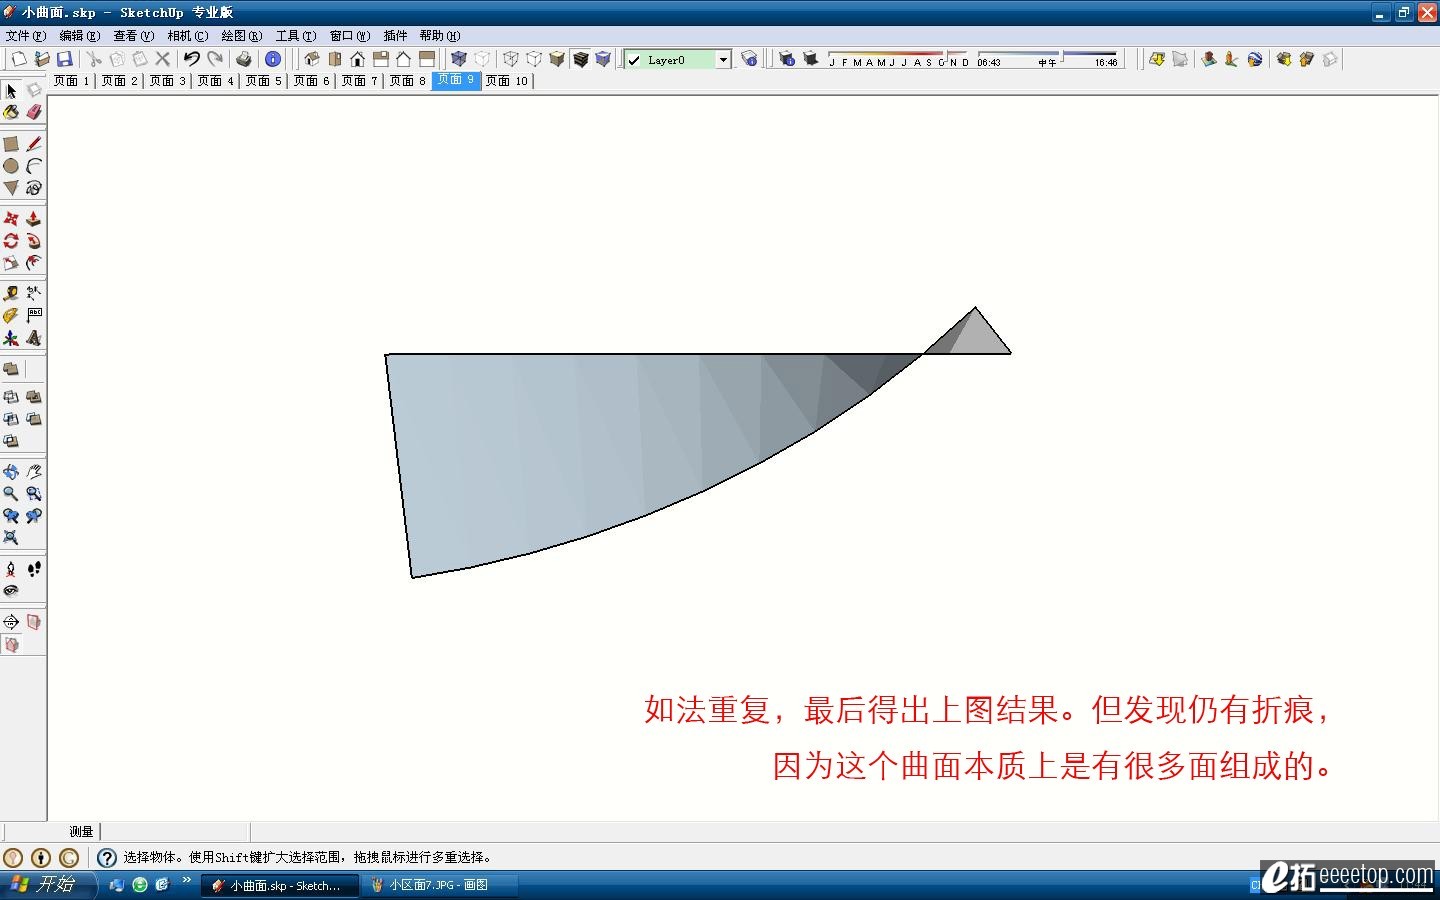
Task: Choose the Section Plane tool
Action: (x=11, y=621)
